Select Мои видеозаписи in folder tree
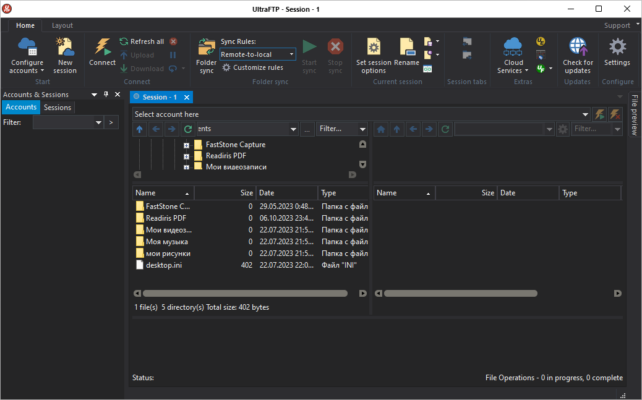 (236, 167)
